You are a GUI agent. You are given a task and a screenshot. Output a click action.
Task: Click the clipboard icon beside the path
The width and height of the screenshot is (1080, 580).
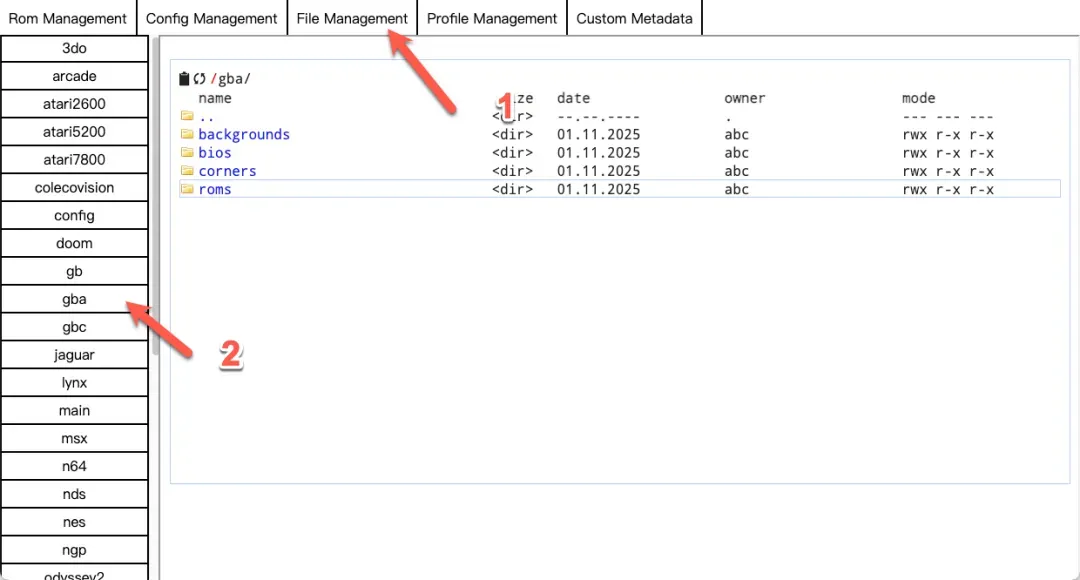point(184,79)
